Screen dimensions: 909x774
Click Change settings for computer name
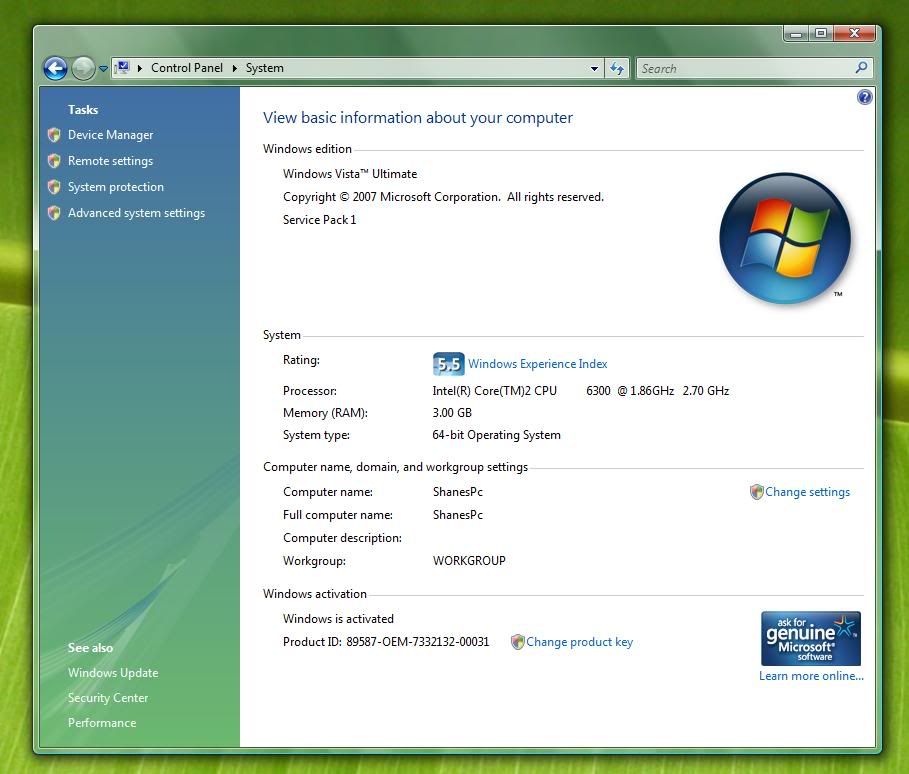[807, 492]
